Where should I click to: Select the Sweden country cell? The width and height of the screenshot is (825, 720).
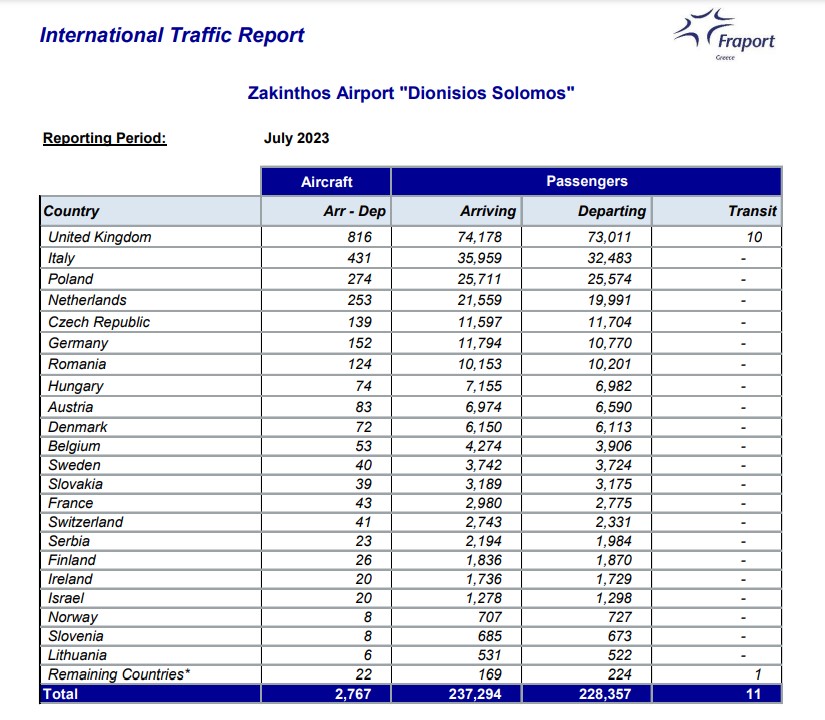pos(150,465)
